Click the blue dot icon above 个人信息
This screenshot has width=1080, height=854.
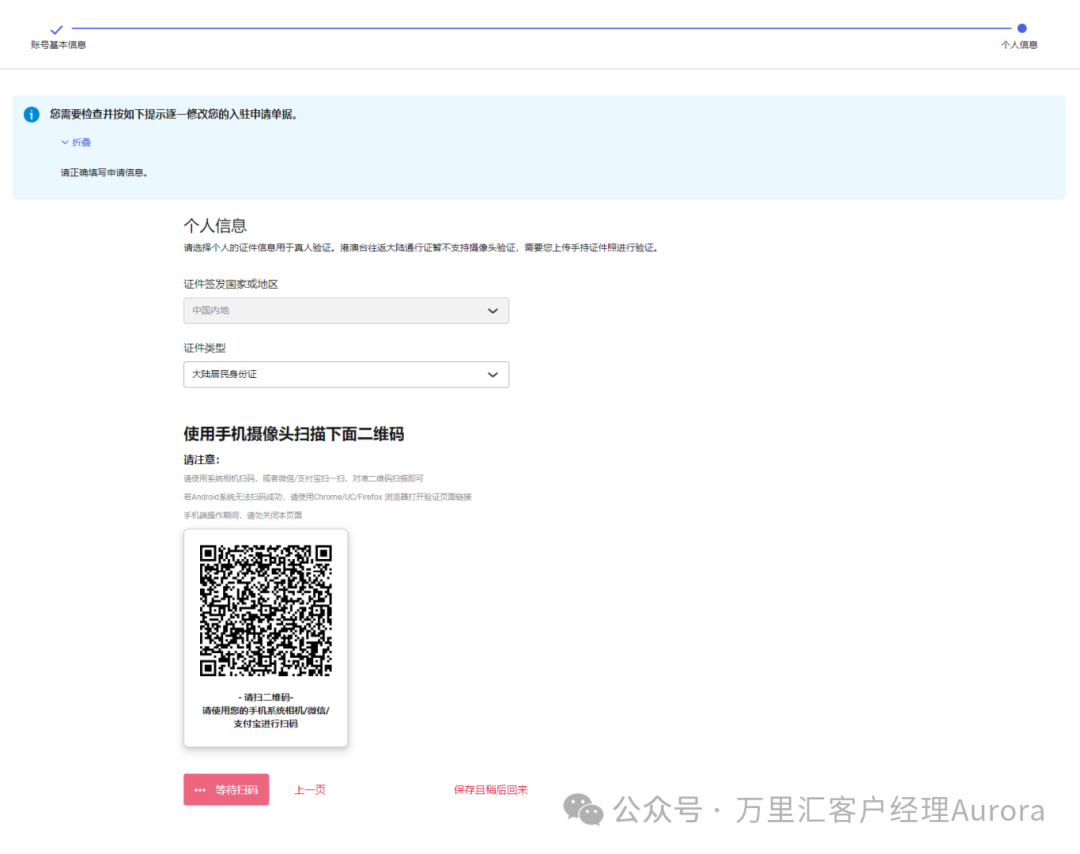1021,29
